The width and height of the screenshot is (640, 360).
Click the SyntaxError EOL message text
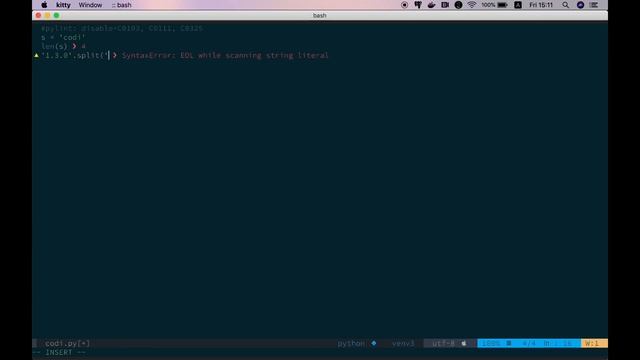[x=225, y=55]
